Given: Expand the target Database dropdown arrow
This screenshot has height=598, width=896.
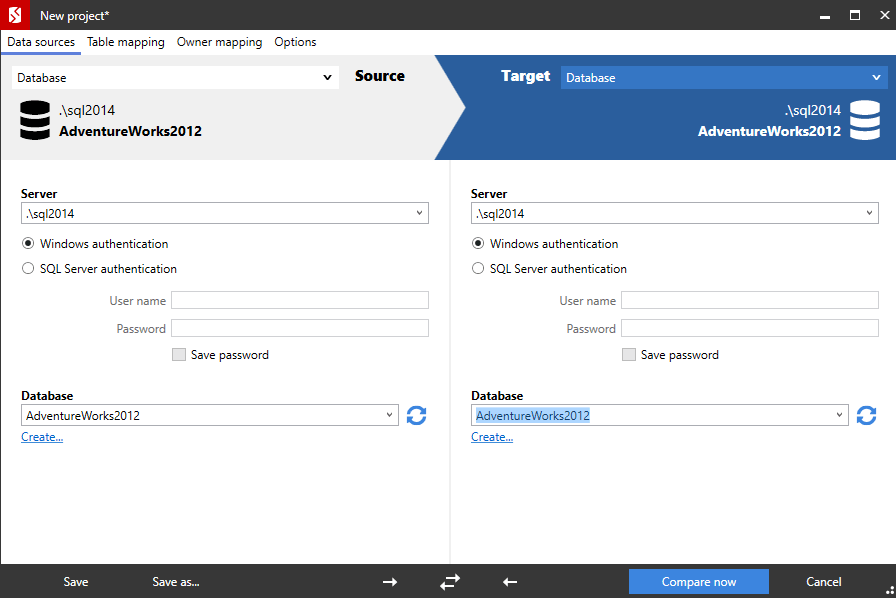Looking at the screenshot, I should [839, 415].
